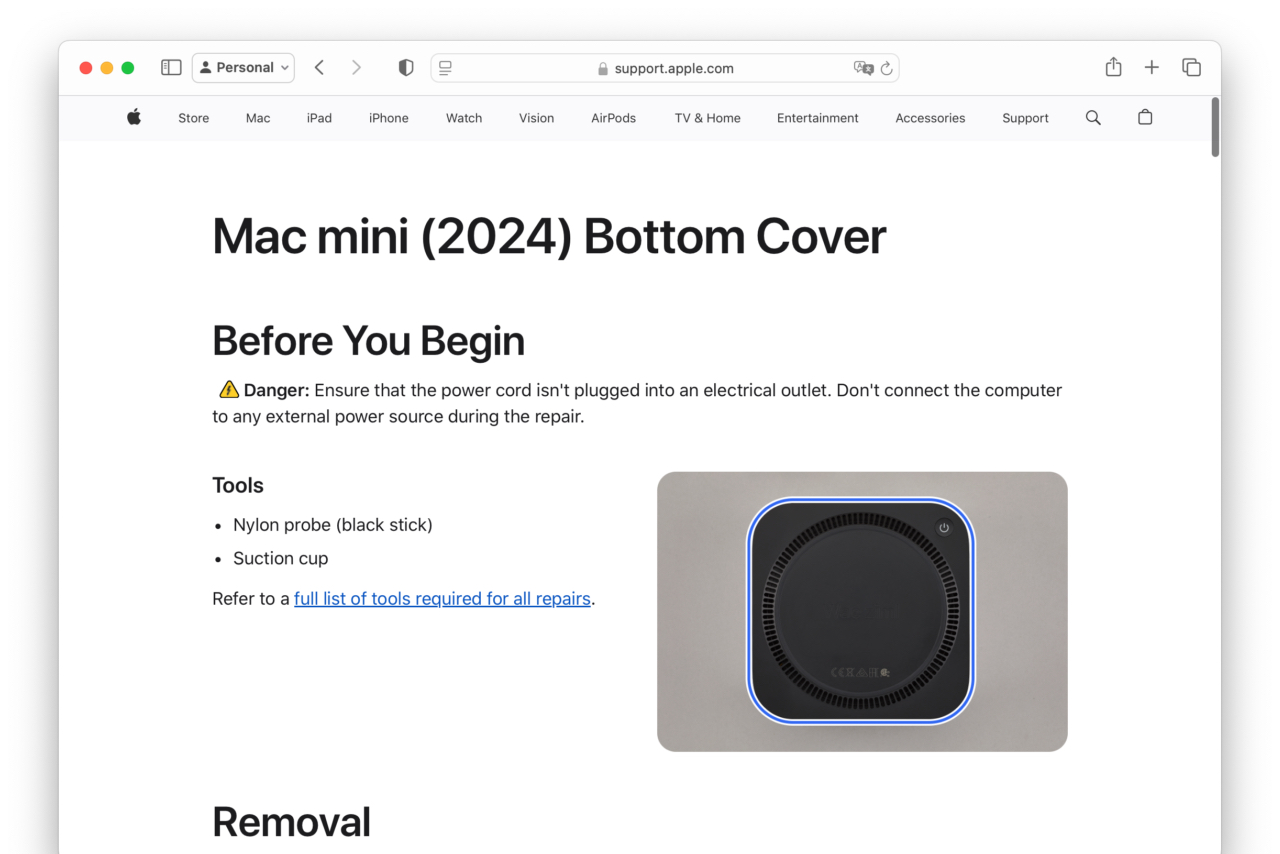Image resolution: width=1280 pixels, height=854 pixels.
Task: Show the tab overview
Action: 1191,67
